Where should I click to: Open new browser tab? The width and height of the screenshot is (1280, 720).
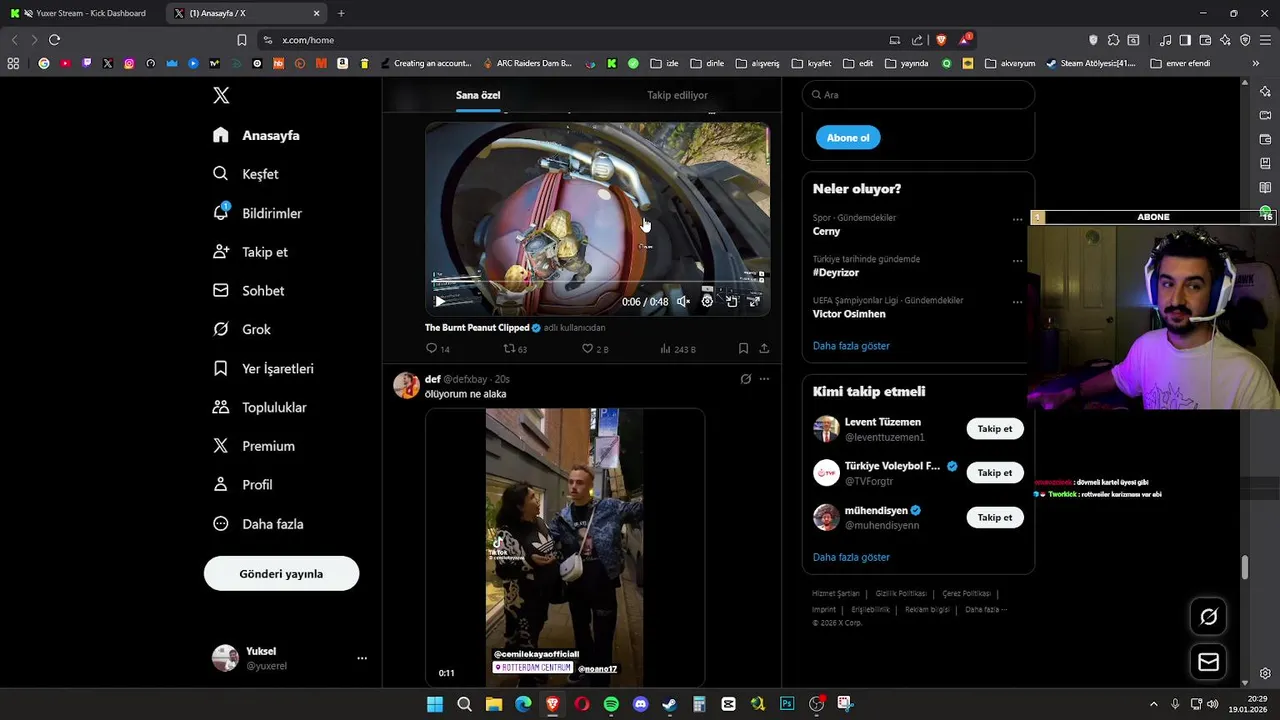click(x=341, y=13)
